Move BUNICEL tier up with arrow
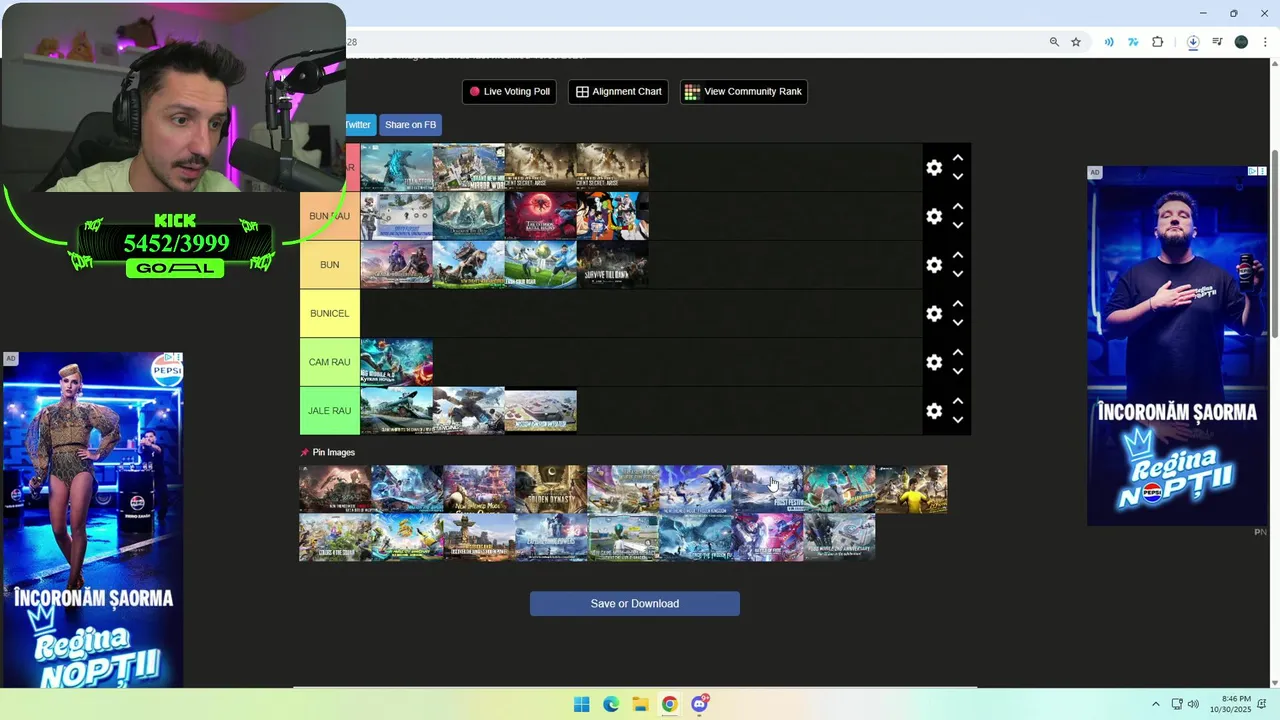The width and height of the screenshot is (1280, 720). [958, 303]
